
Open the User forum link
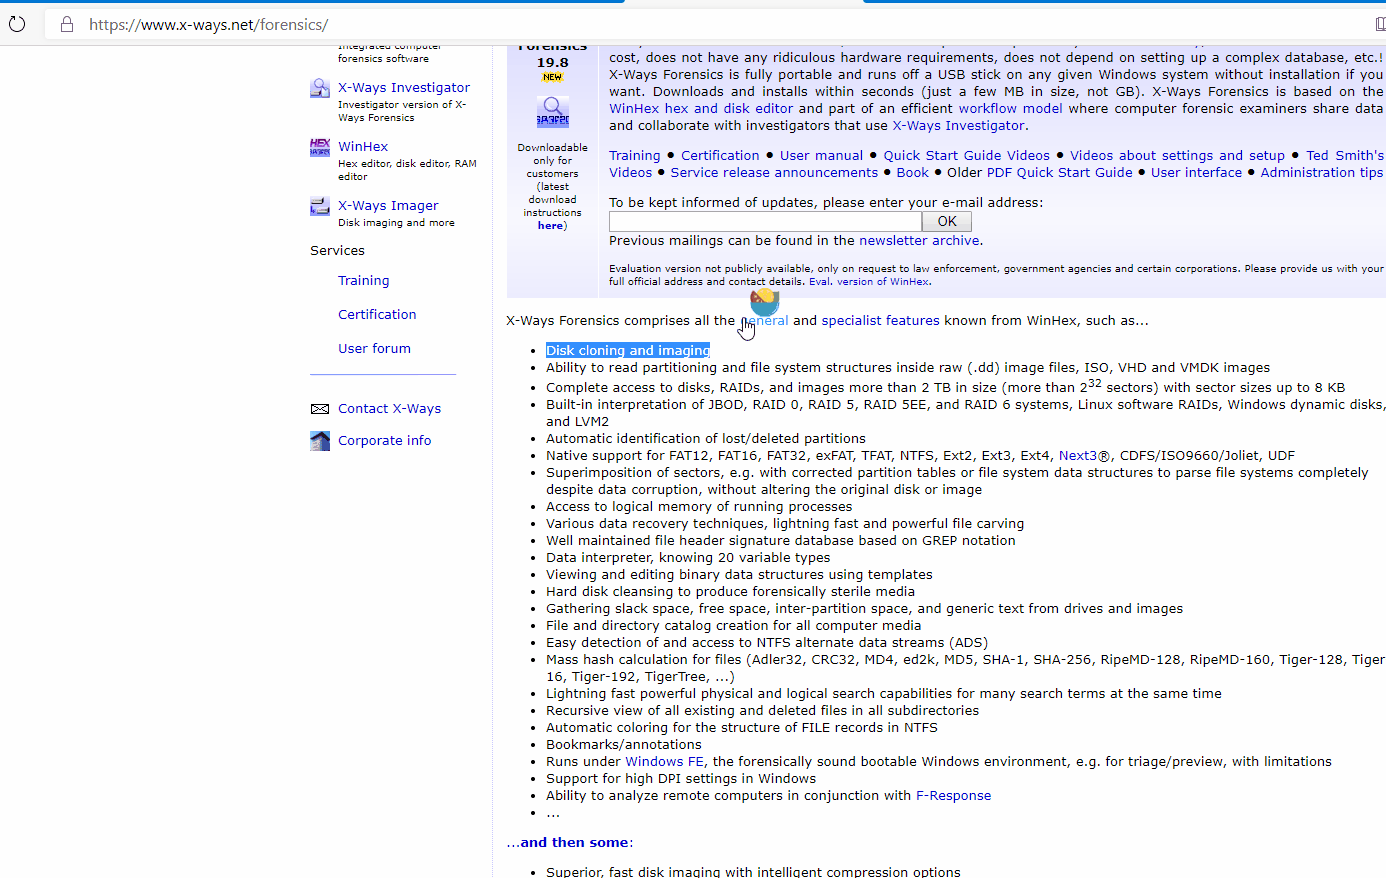coord(374,349)
